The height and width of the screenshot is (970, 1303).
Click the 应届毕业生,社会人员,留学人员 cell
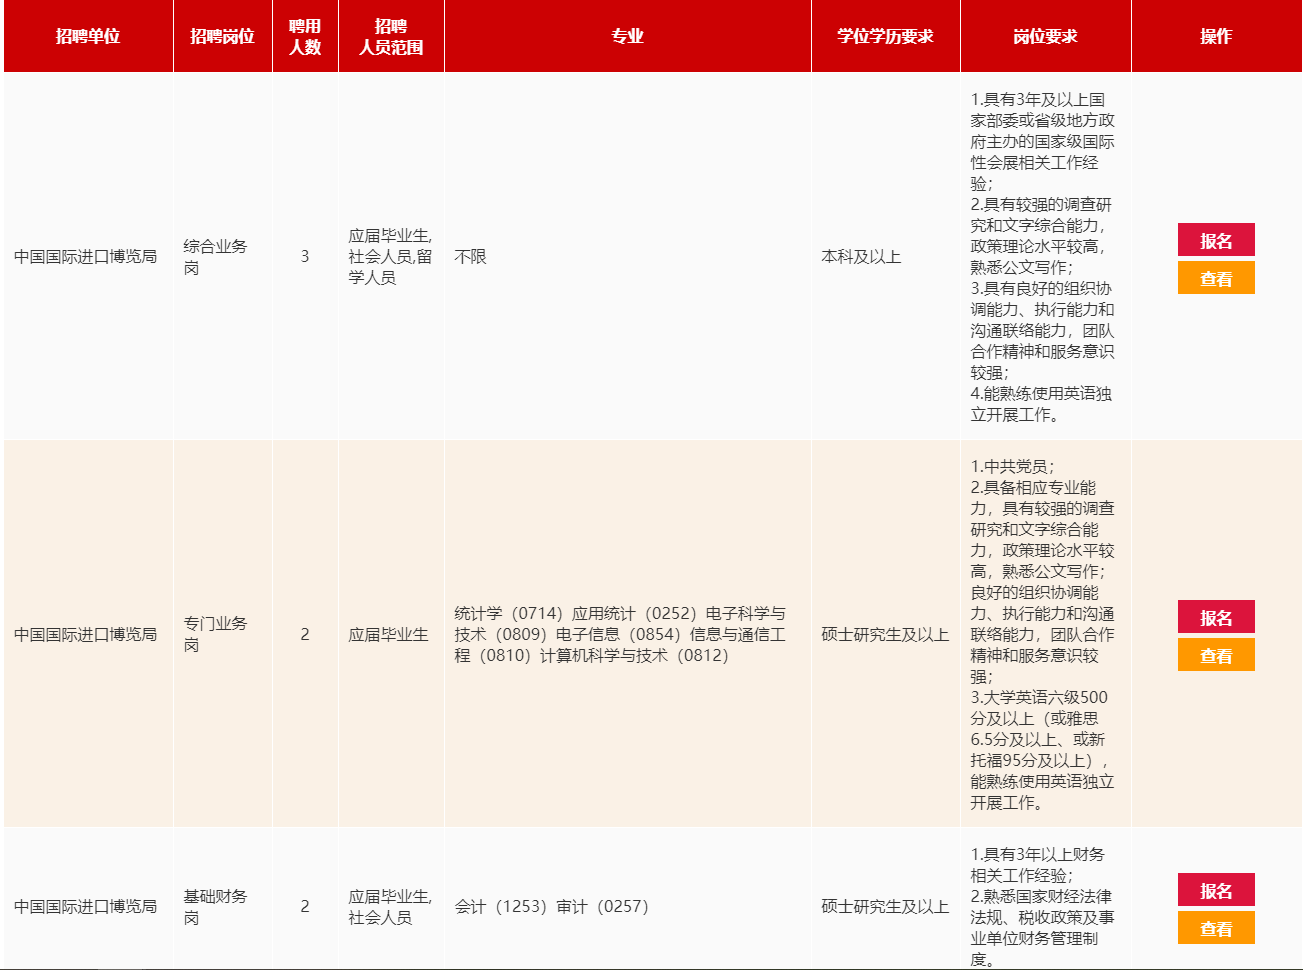tap(391, 257)
